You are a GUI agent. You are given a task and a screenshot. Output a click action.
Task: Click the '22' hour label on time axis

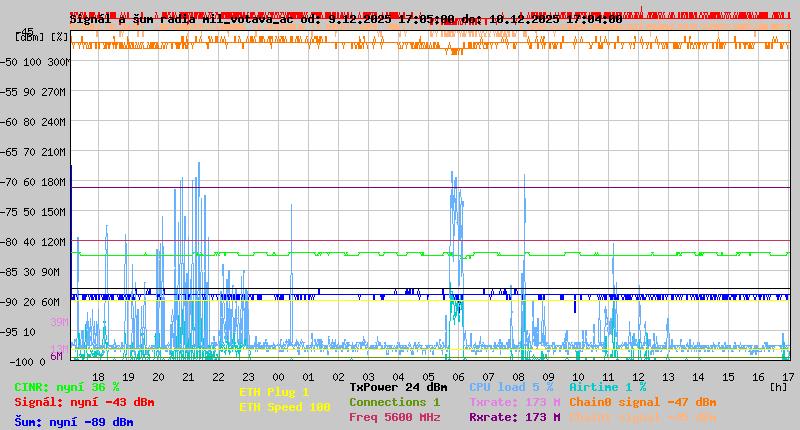tap(218, 377)
